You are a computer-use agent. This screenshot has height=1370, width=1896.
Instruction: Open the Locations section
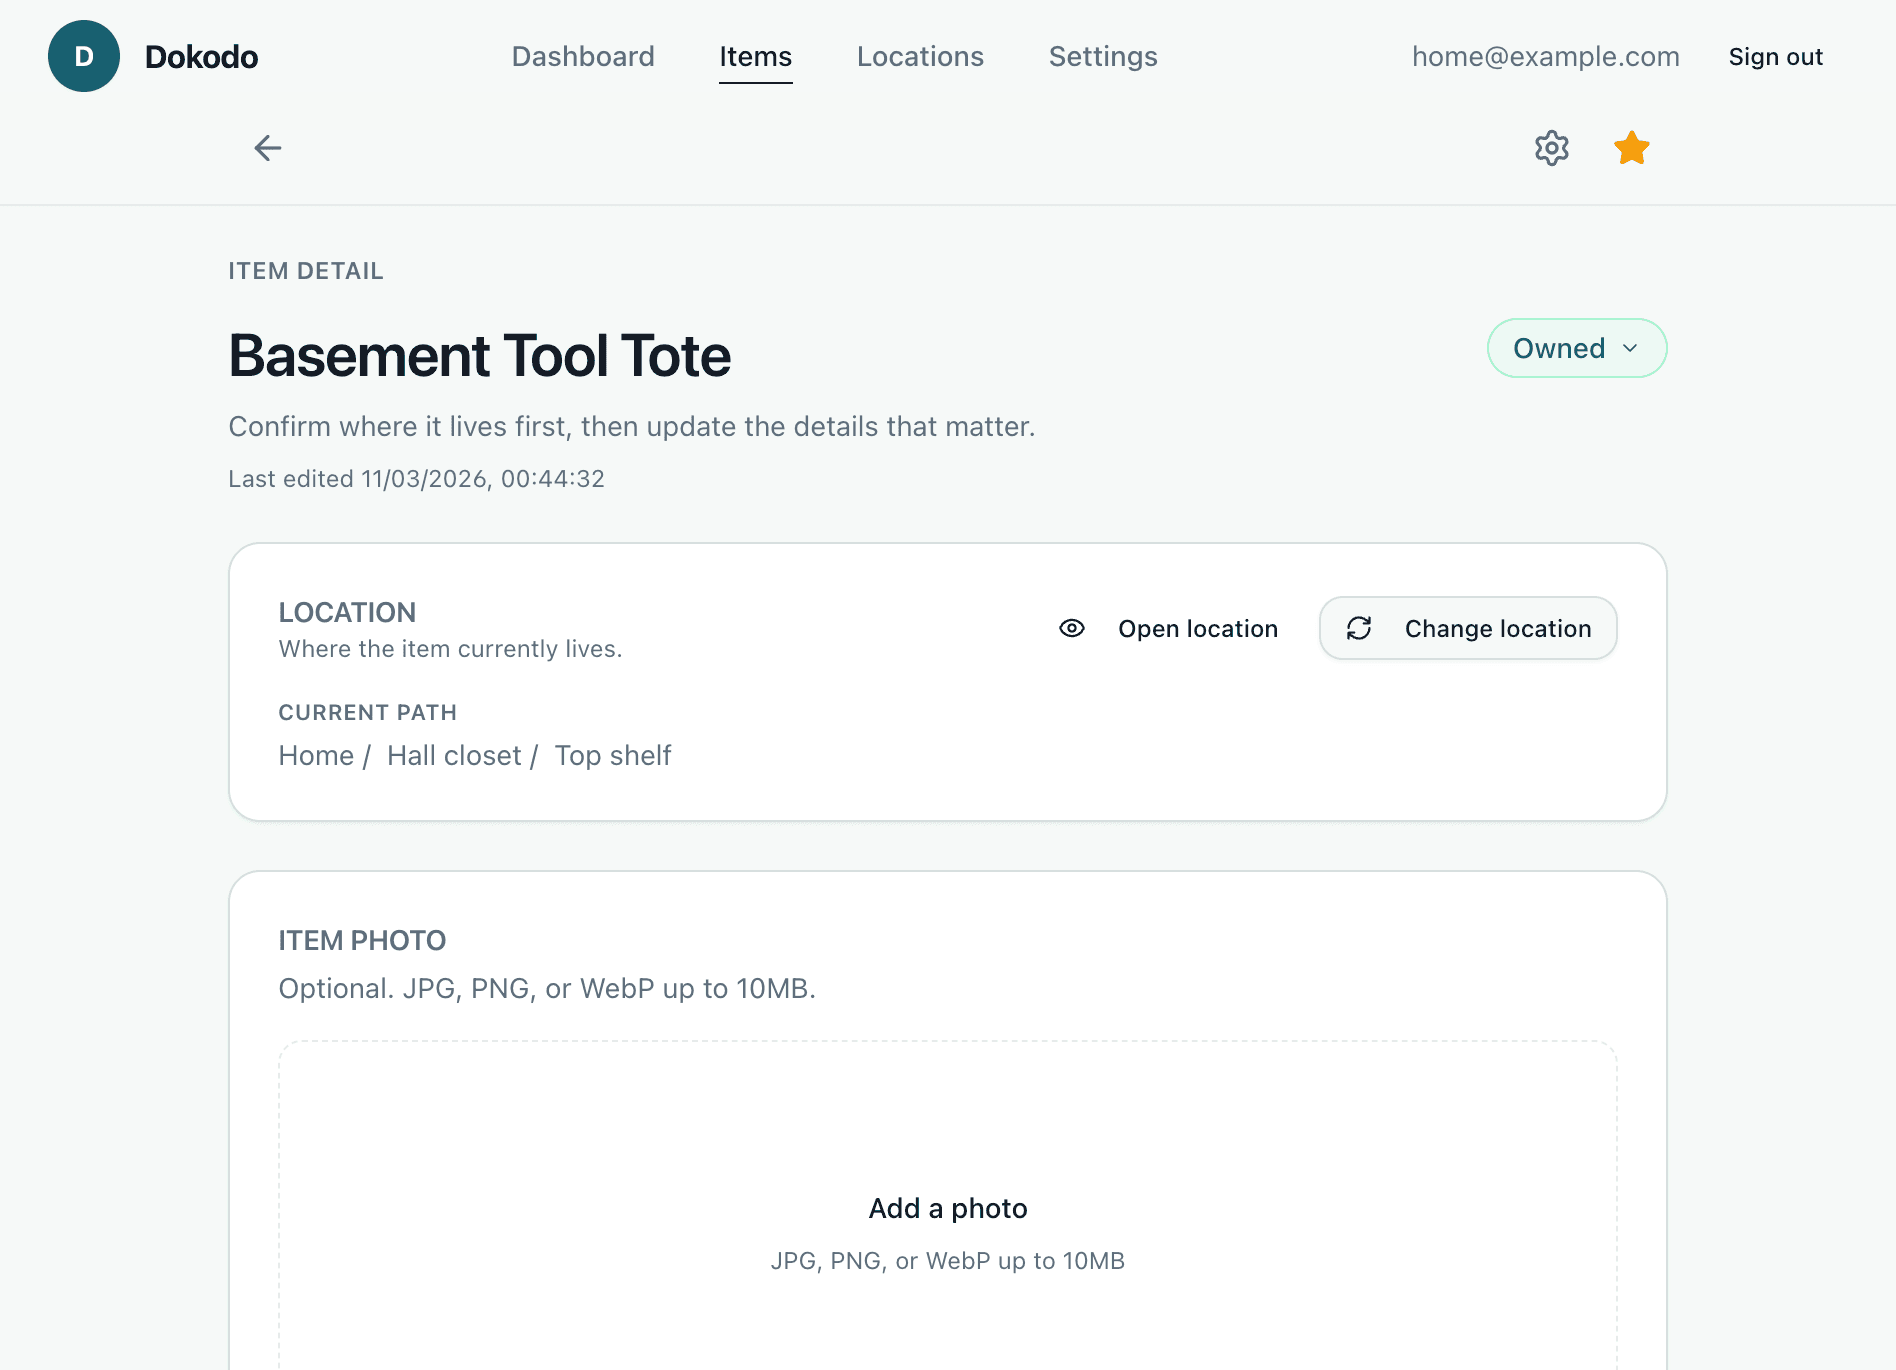click(x=920, y=57)
